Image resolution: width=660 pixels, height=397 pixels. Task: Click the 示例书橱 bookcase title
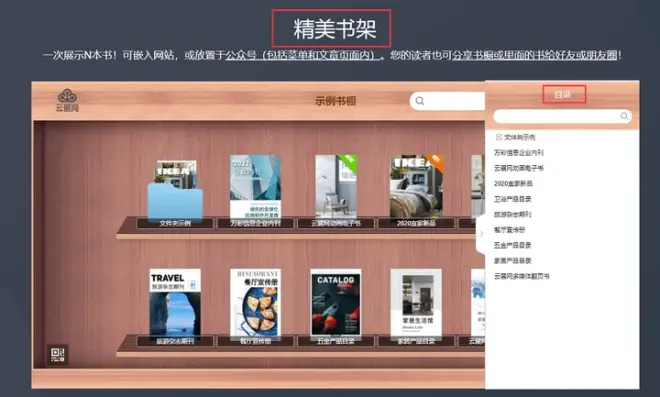click(335, 101)
